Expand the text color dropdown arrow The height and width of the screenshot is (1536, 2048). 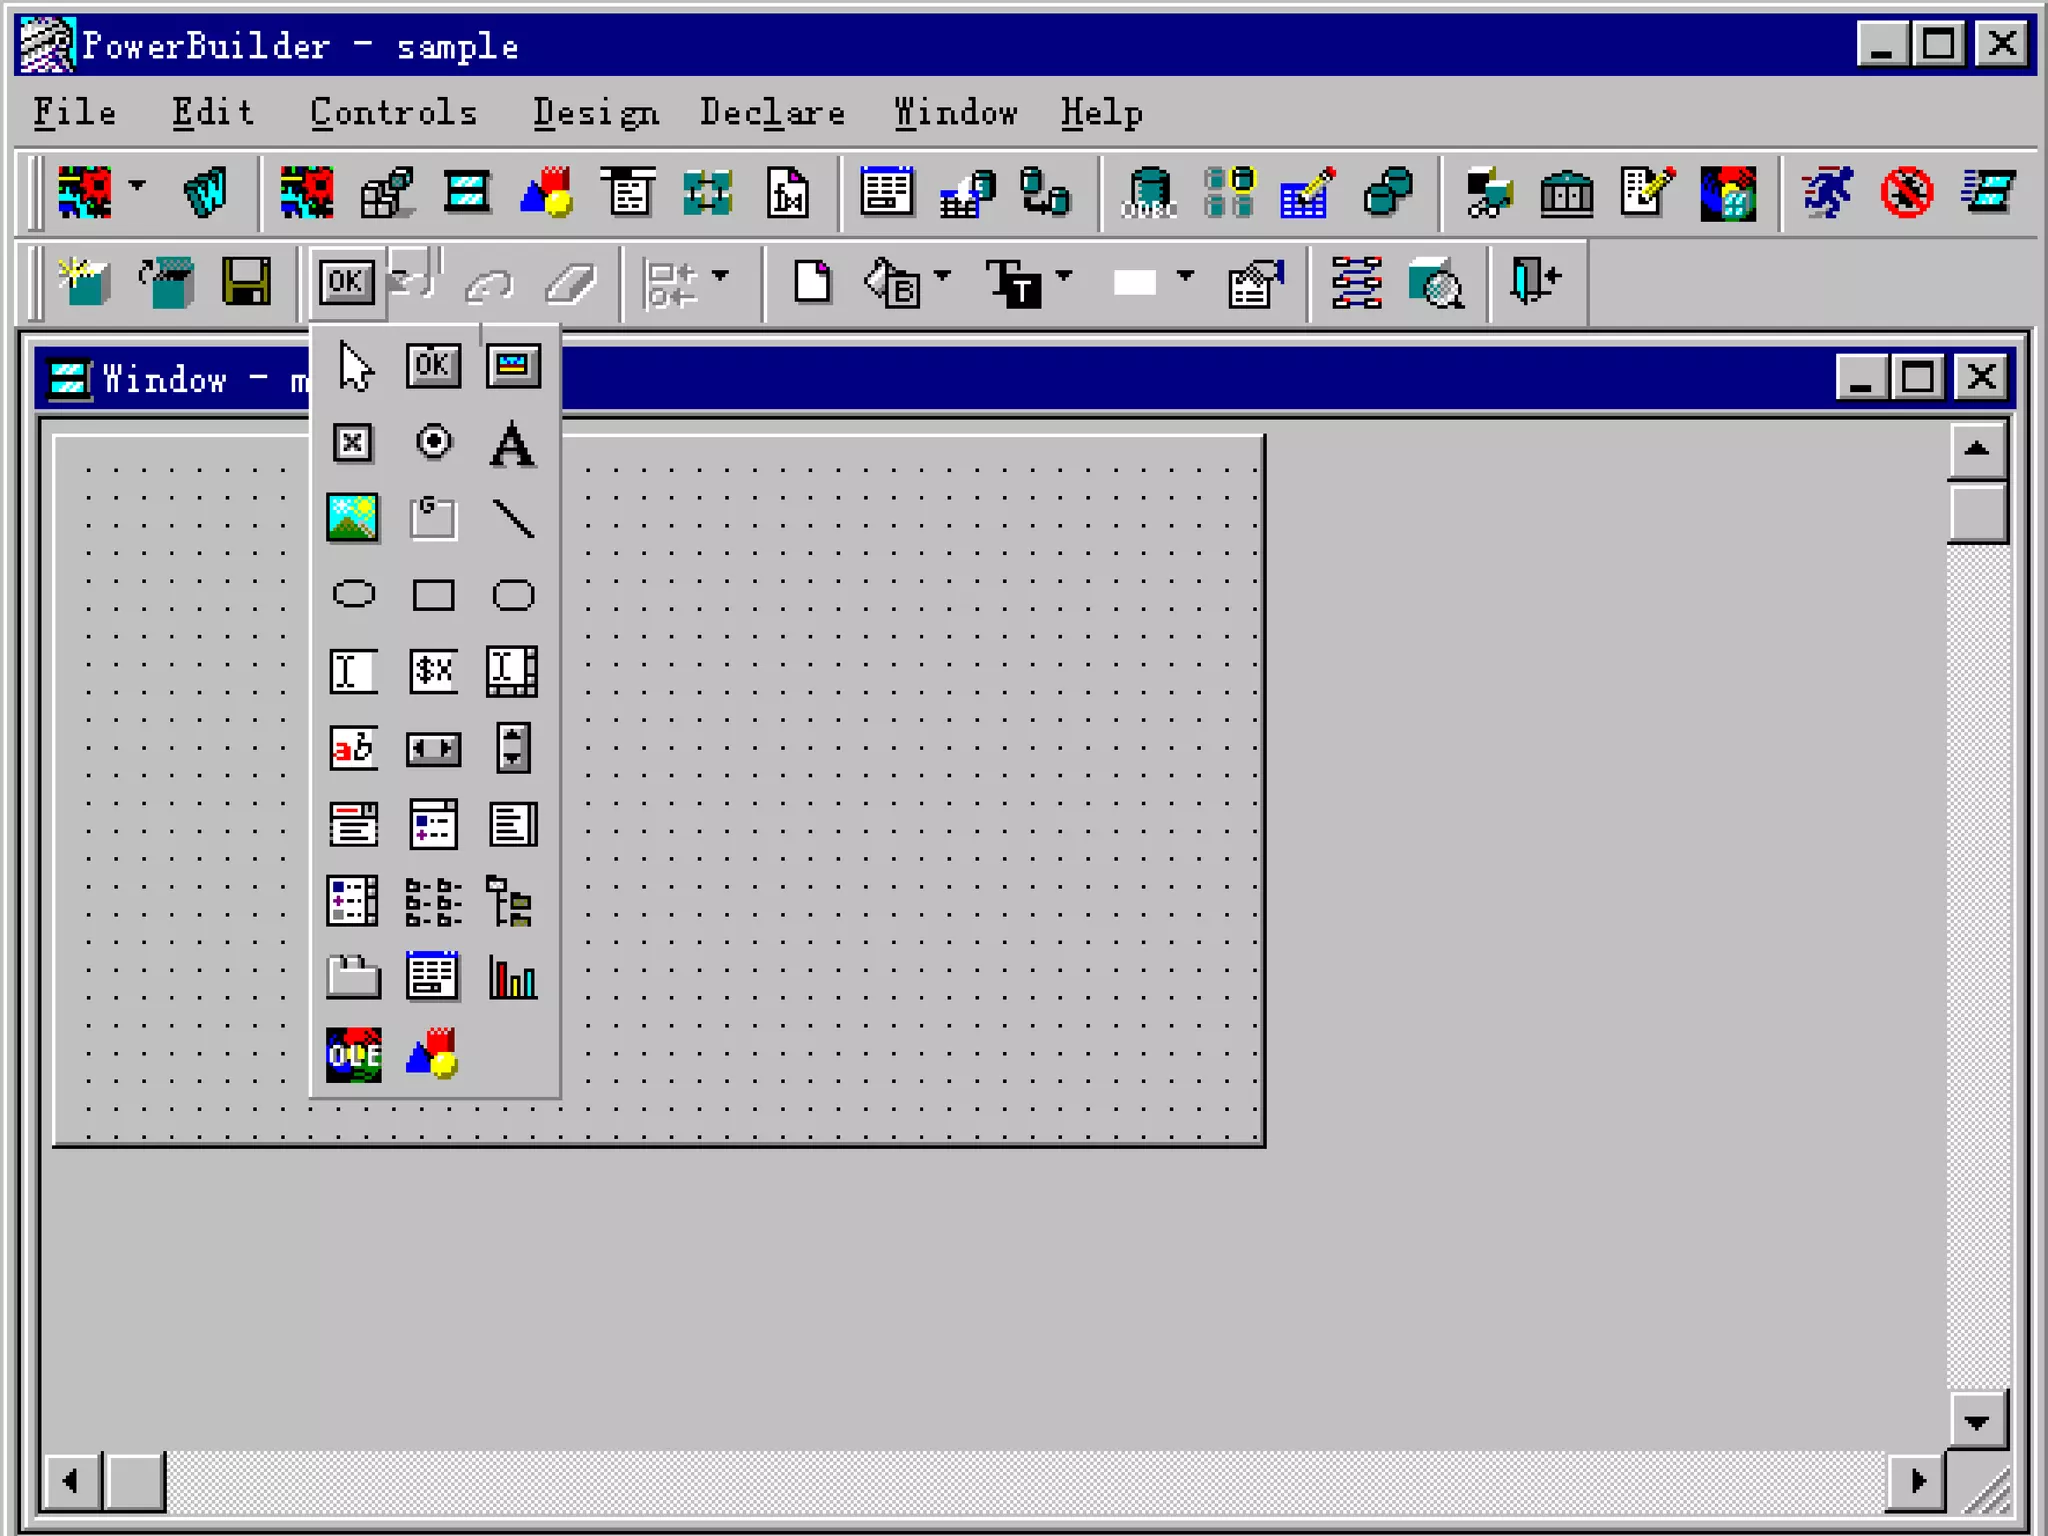[1064, 275]
